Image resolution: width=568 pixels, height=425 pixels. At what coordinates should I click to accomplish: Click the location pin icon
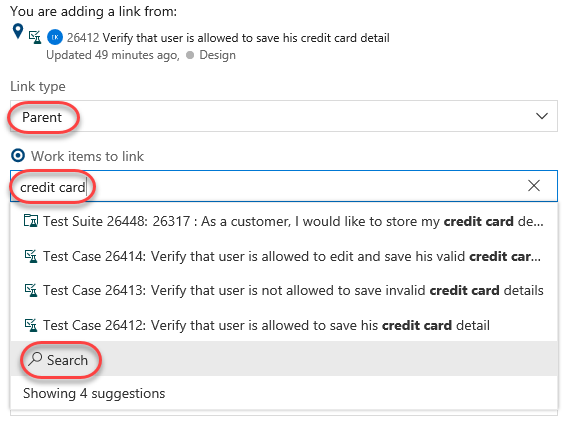18,31
